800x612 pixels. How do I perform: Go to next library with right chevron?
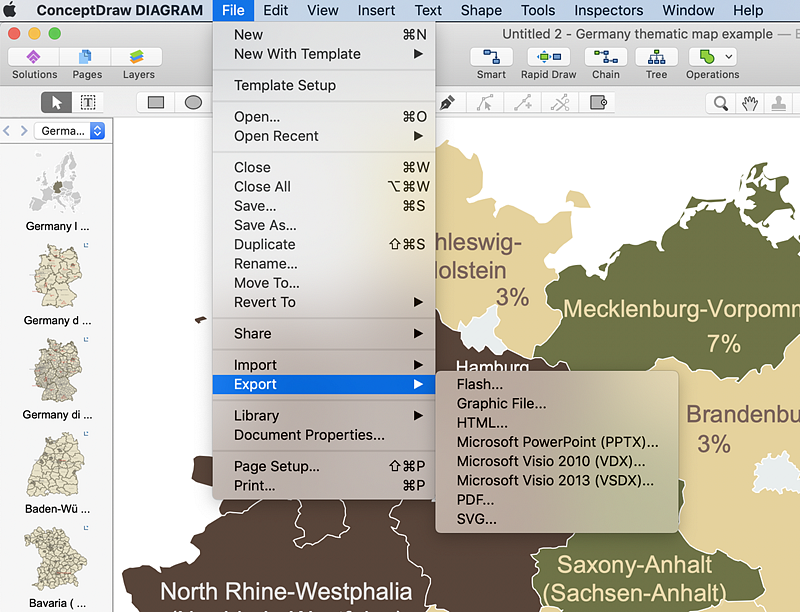click(24, 131)
